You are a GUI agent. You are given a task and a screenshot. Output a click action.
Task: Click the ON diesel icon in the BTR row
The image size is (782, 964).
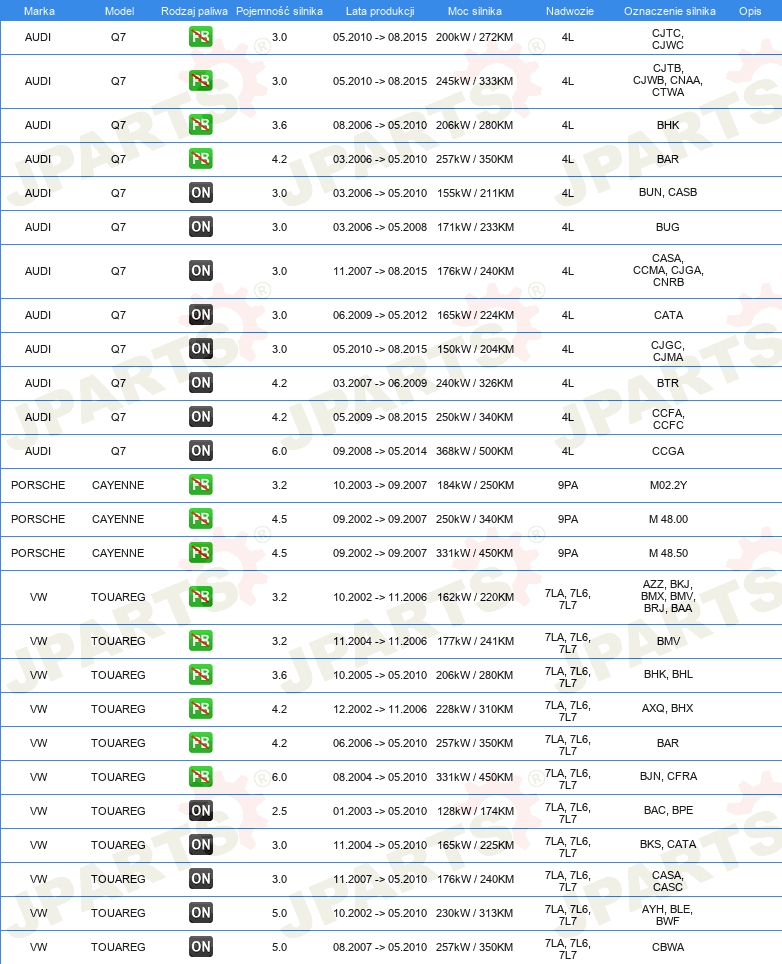coord(200,383)
